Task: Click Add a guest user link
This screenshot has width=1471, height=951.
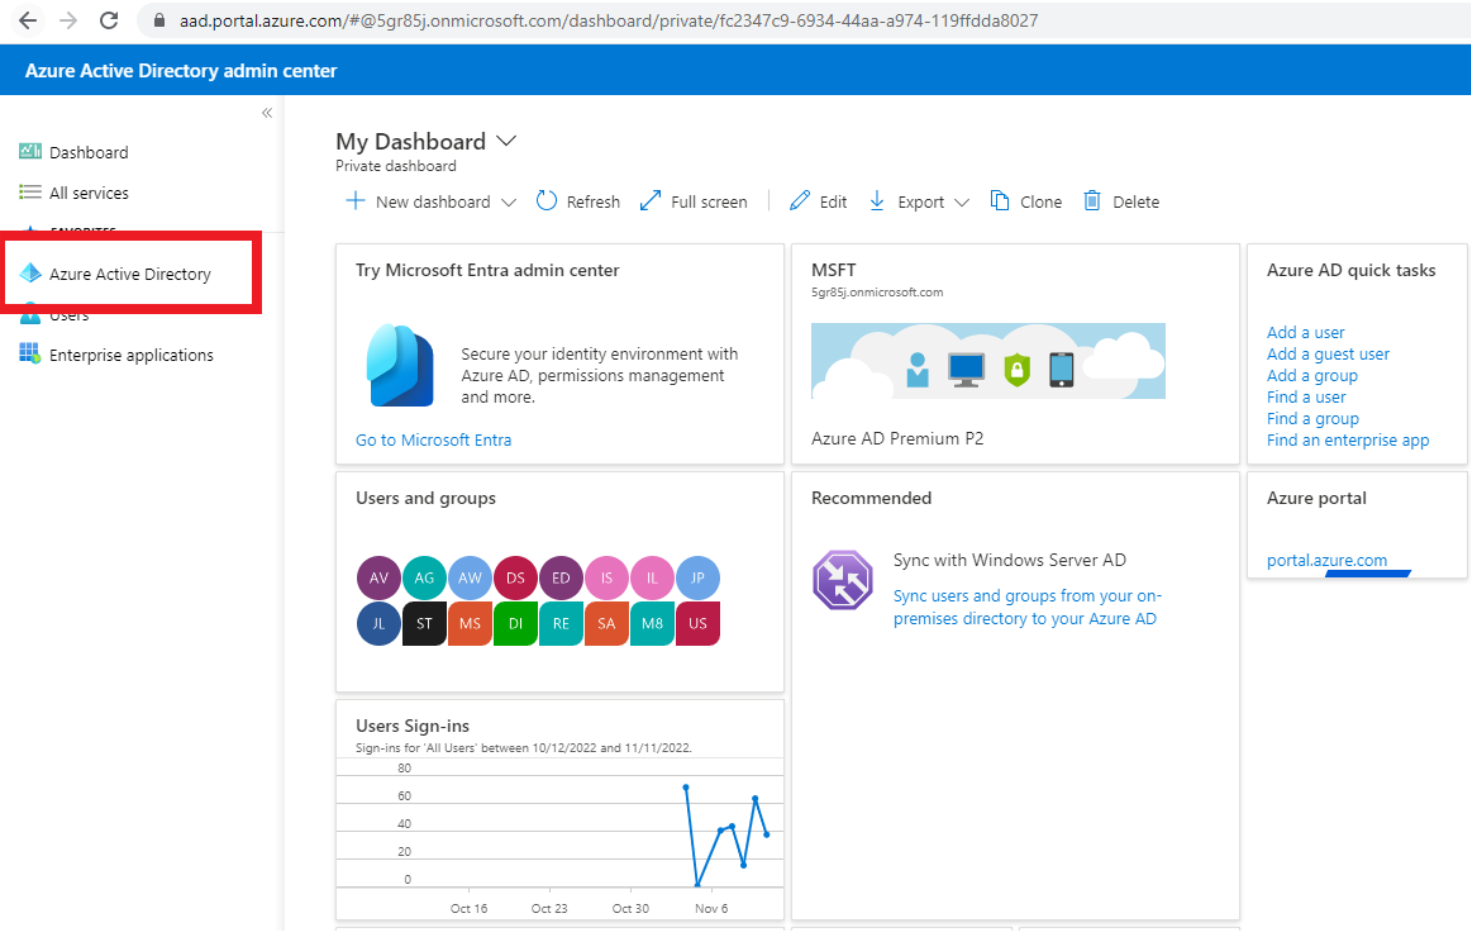Action: coord(1327,354)
